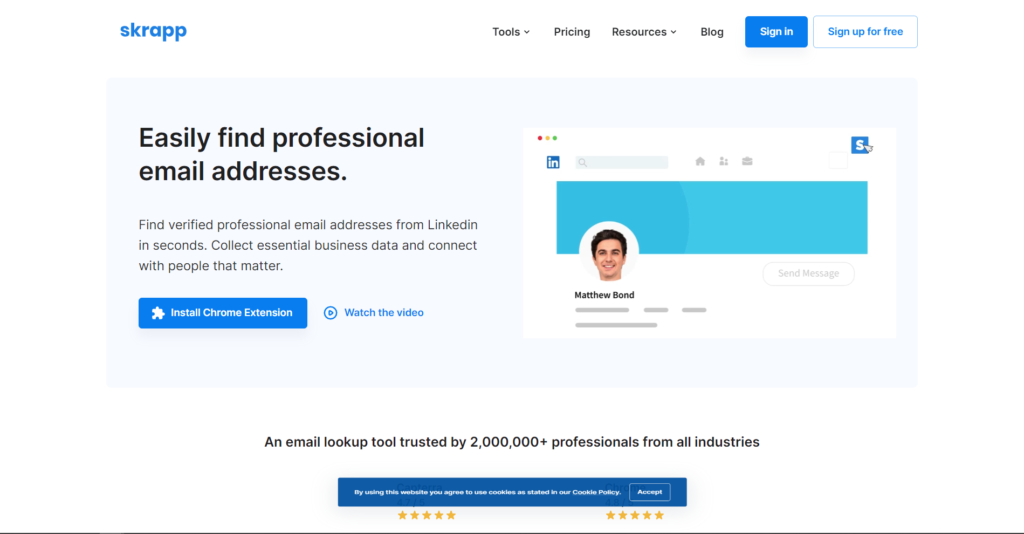Viewport: 1024px width, 534px height.
Task: Click the play circle icon beside Watch the video
Action: tap(330, 313)
